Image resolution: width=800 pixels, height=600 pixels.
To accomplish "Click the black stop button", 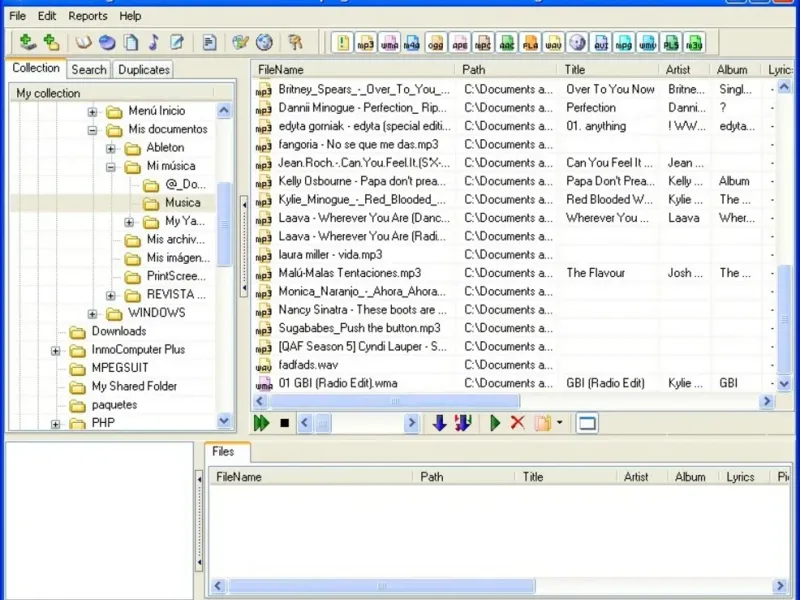I will pyautogui.click(x=285, y=423).
